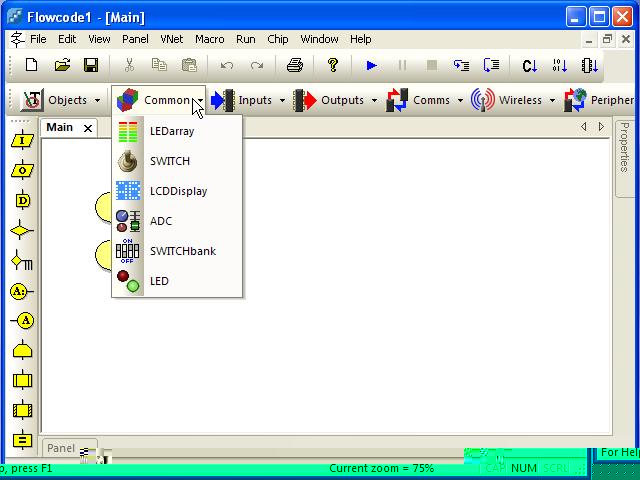This screenshot has width=640, height=480.
Task: Expand the Properties side panel
Action: pos(624,158)
